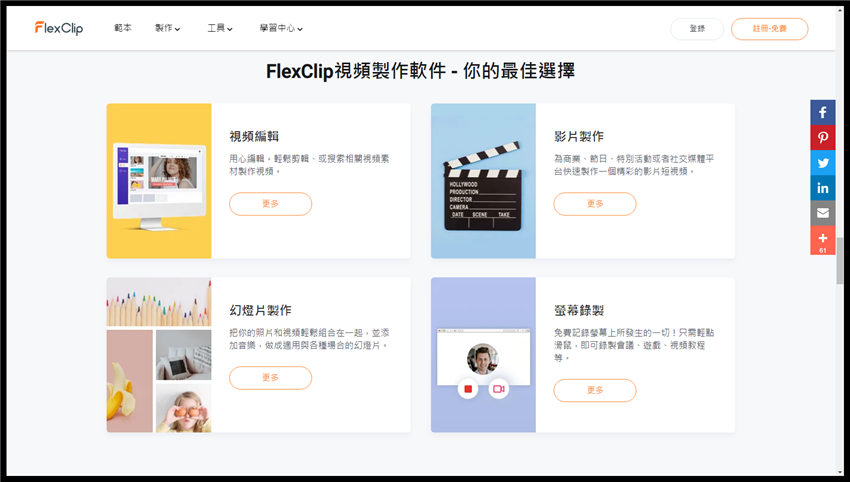This screenshot has width=850, height=482.
Task: Click the 螢幕錄製 card title
Action: pyautogui.click(x=578, y=311)
